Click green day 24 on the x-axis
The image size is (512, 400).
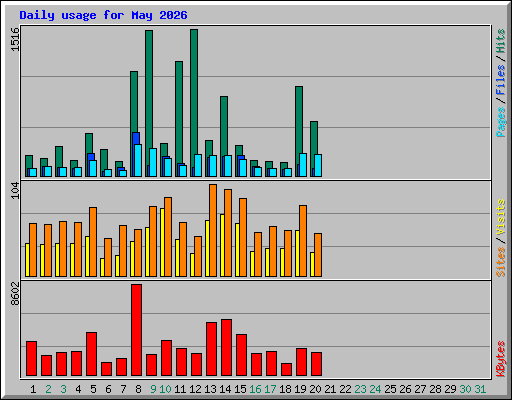click(x=375, y=389)
